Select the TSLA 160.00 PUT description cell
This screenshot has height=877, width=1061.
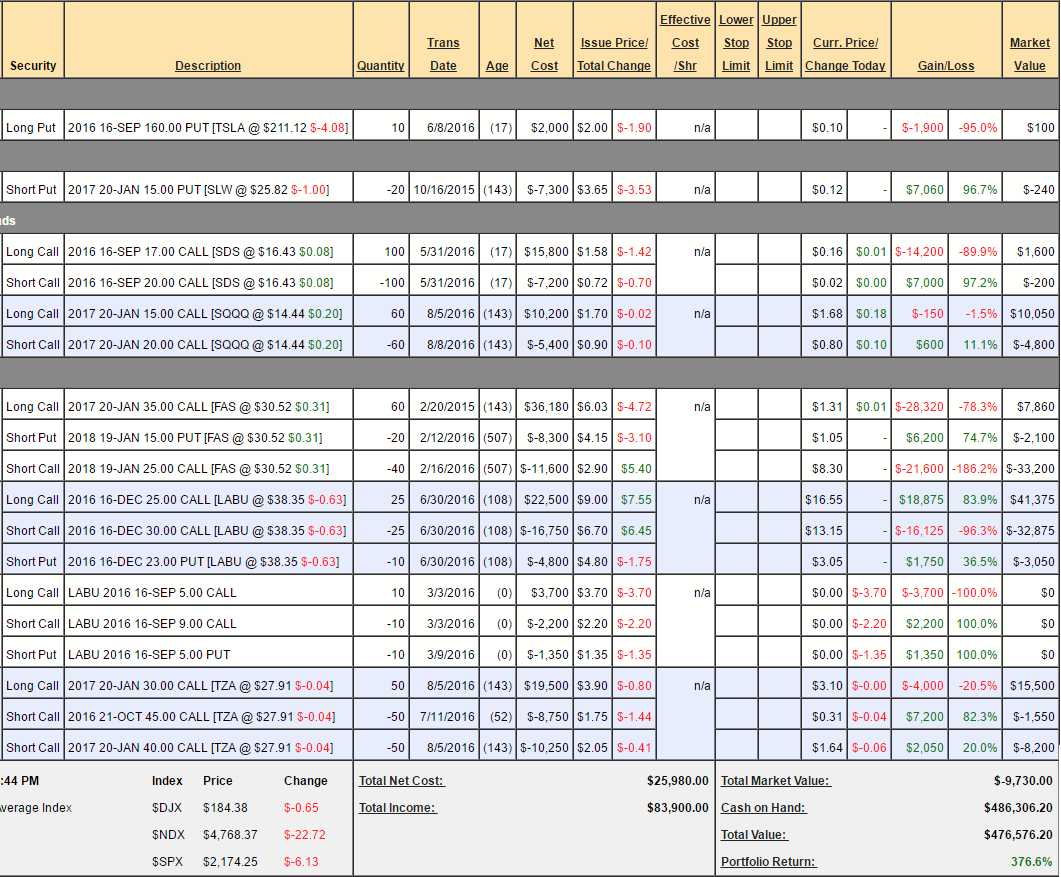(208, 128)
